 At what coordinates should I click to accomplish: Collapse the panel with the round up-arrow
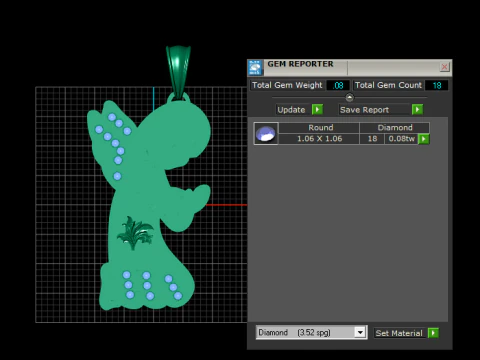click(349, 97)
